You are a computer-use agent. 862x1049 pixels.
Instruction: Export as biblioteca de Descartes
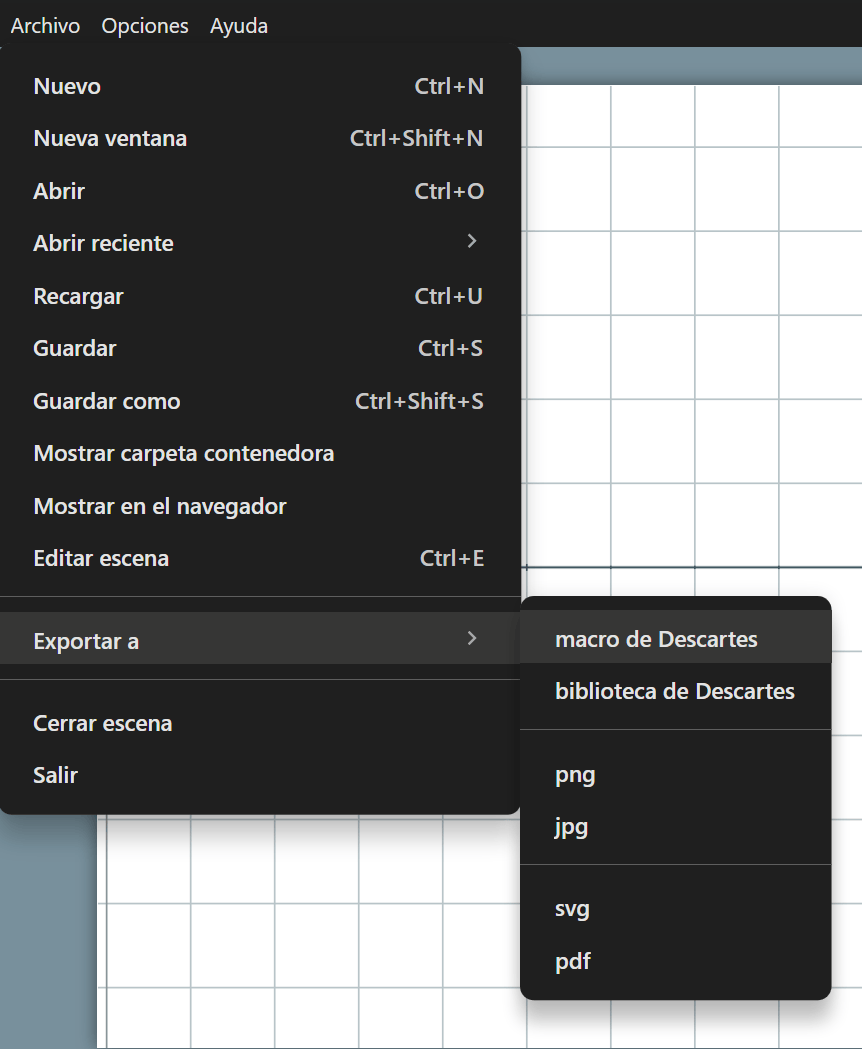point(675,692)
